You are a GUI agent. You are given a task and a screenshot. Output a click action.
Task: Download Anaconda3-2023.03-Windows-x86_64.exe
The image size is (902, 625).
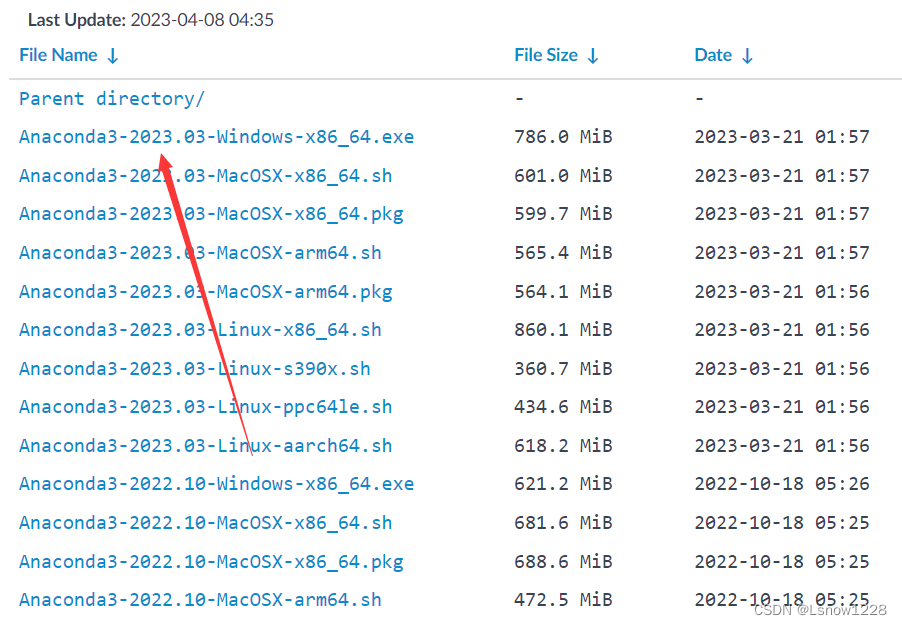[216, 137]
